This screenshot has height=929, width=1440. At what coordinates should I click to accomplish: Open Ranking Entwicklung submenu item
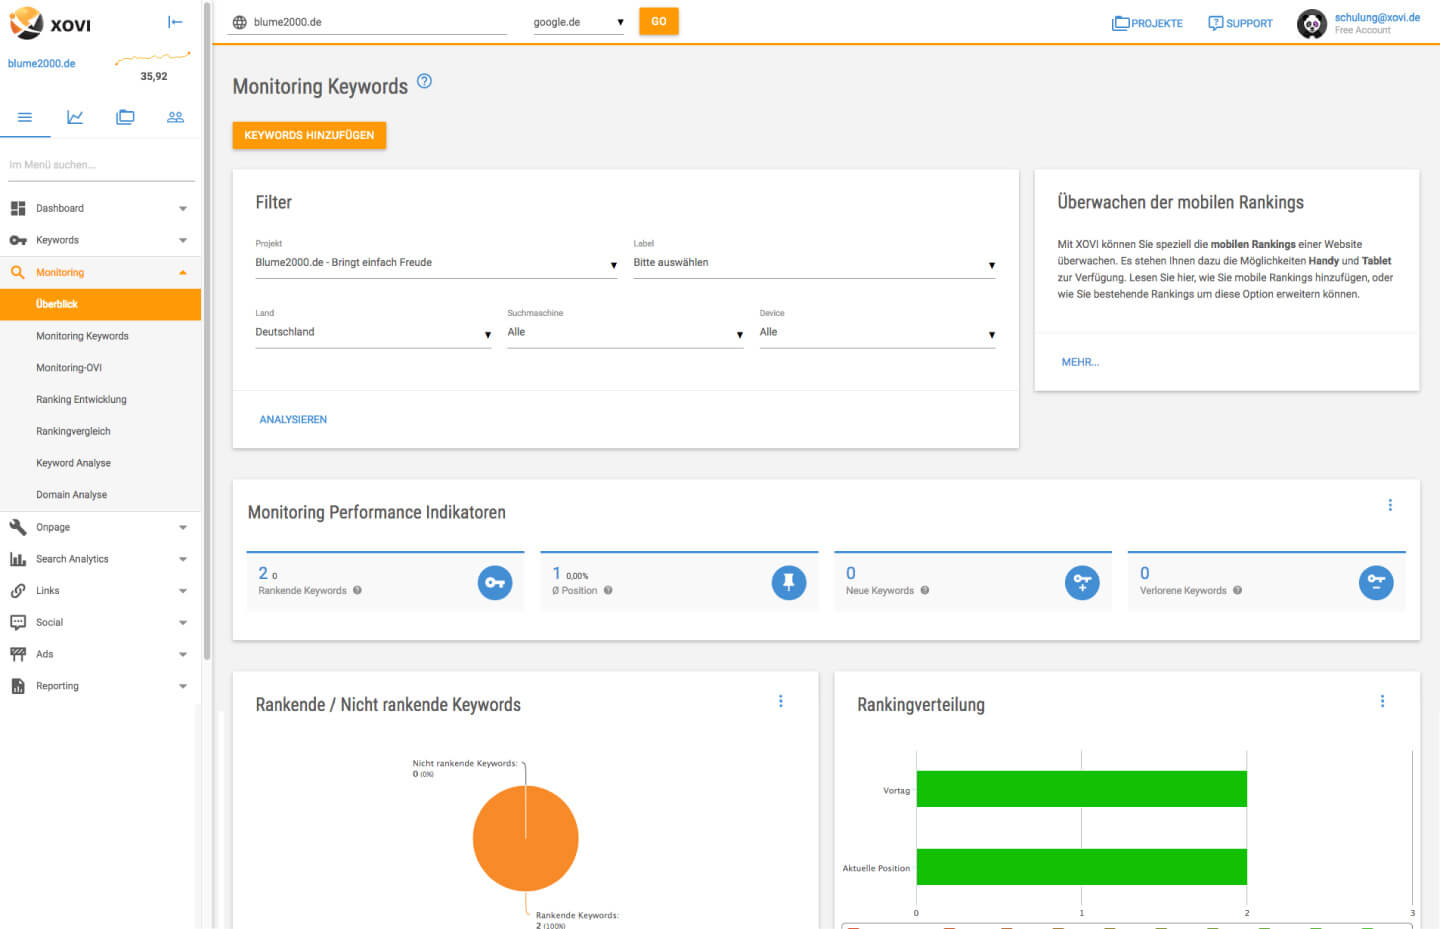(81, 400)
